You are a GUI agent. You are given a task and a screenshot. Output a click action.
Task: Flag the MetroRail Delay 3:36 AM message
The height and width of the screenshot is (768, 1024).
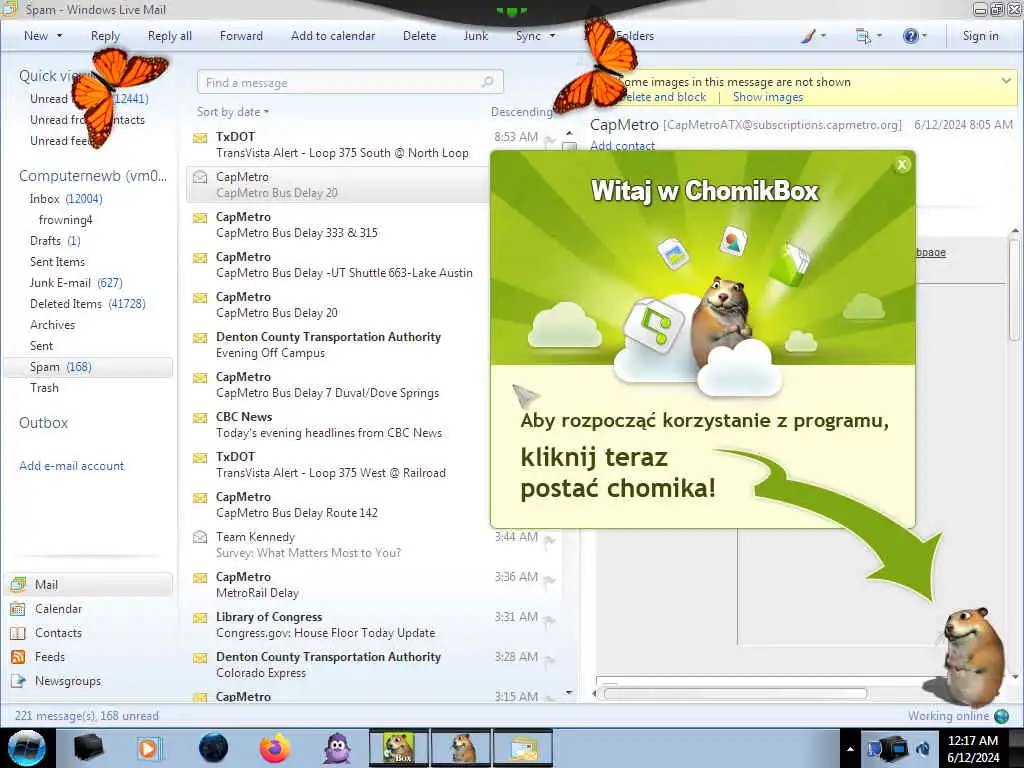[x=549, y=579]
